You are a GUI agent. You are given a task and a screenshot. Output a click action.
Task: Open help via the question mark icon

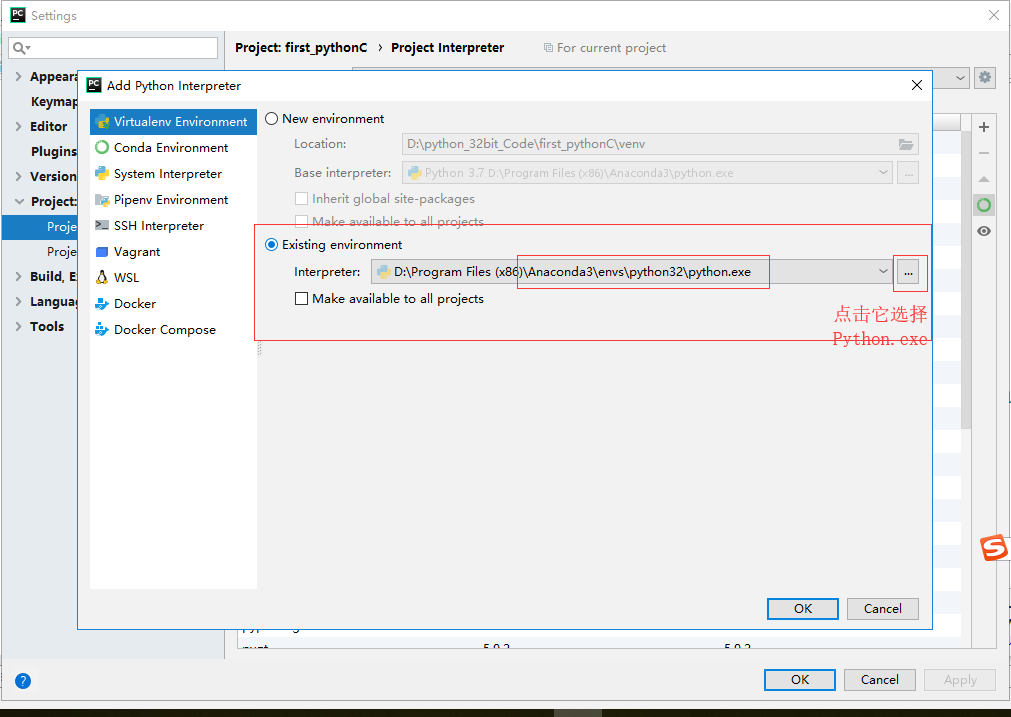[22, 680]
